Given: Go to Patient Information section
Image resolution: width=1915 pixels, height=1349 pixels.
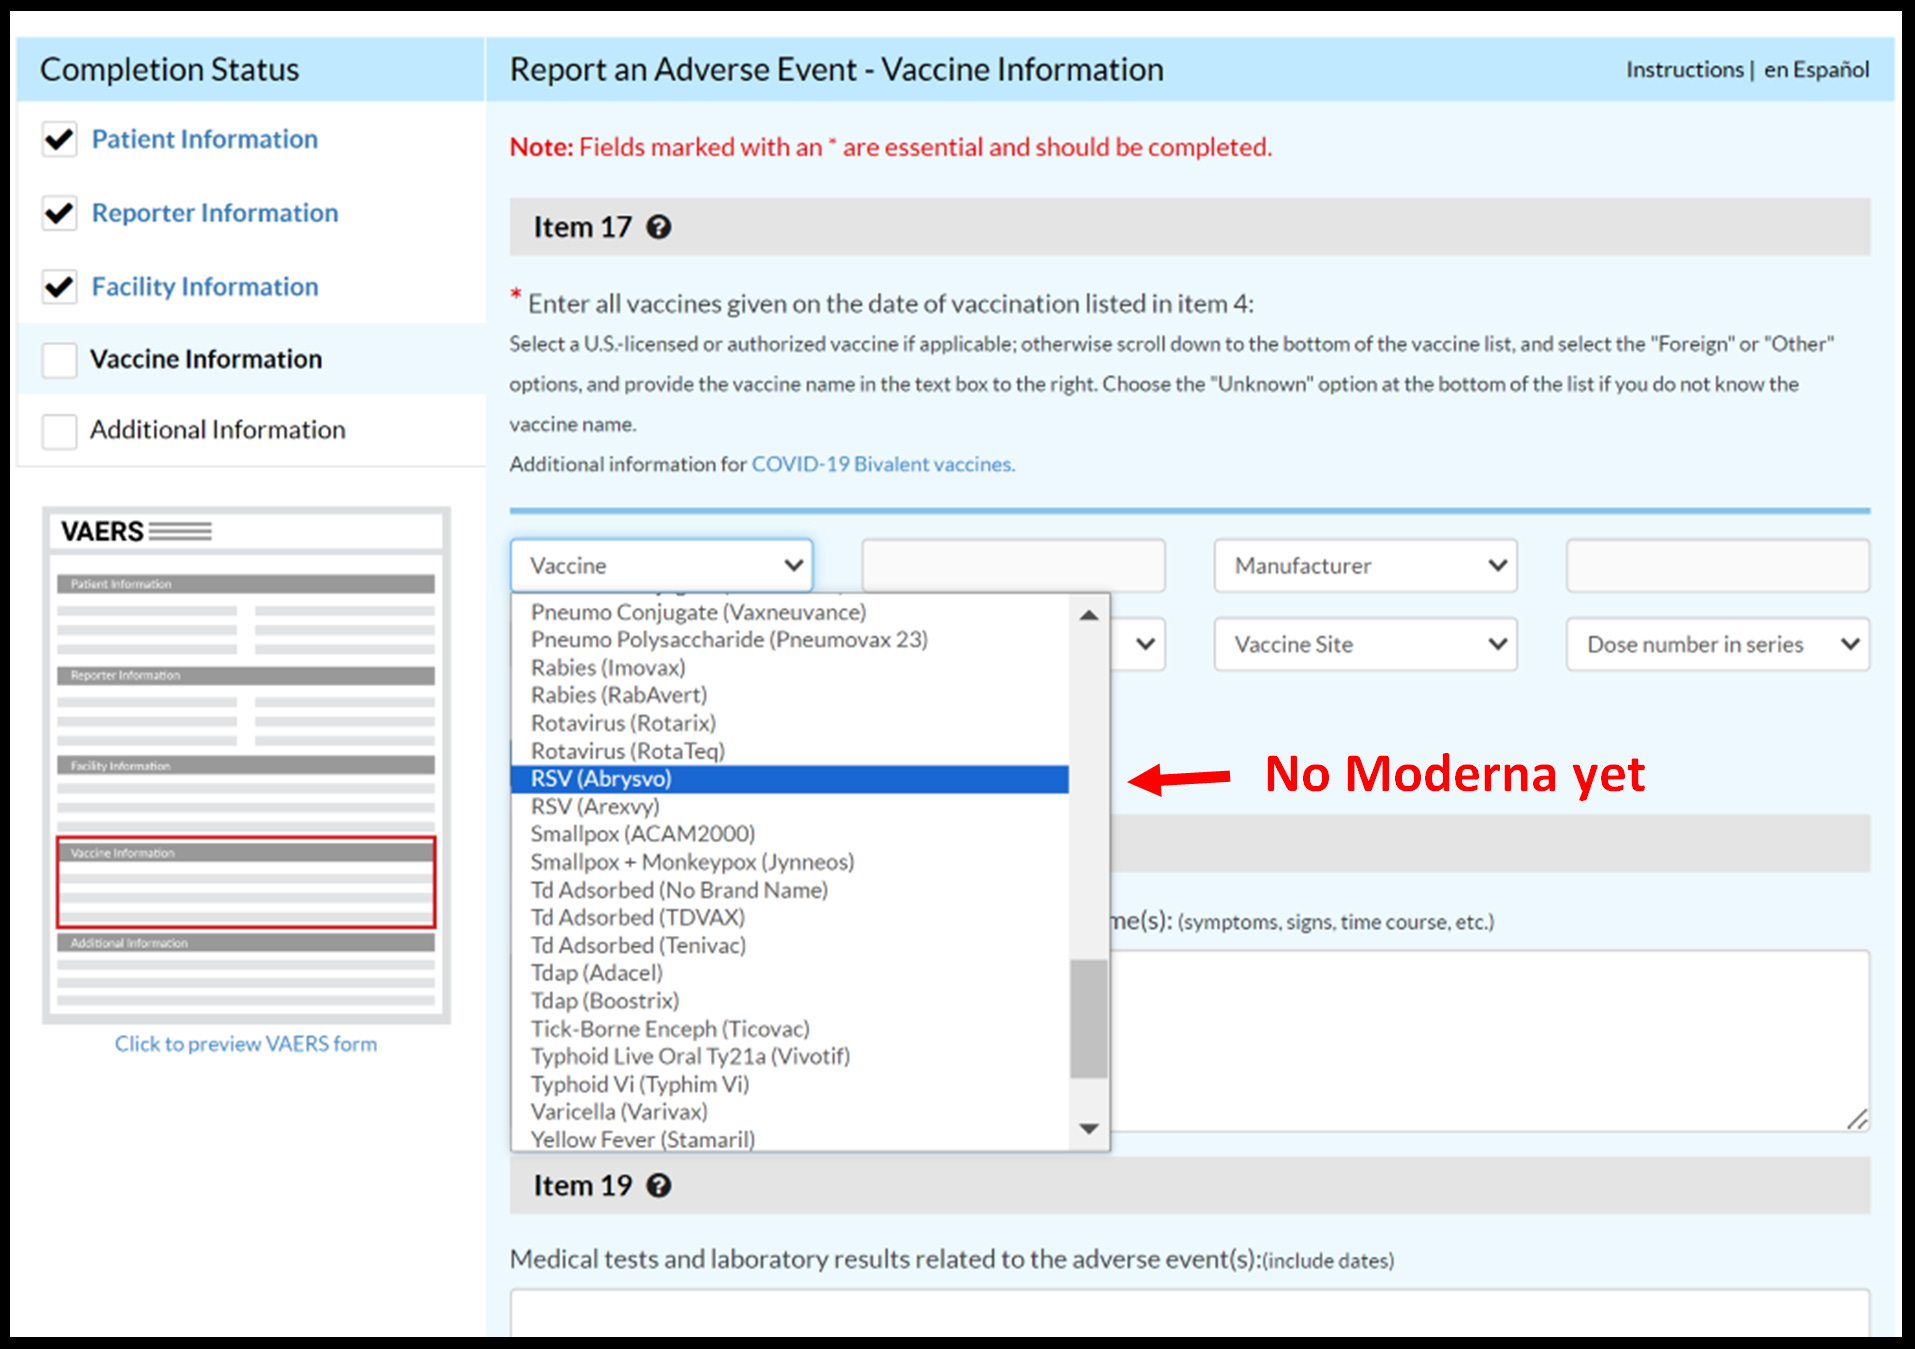Looking at the screenshot, I should click(x=205, y=139).
